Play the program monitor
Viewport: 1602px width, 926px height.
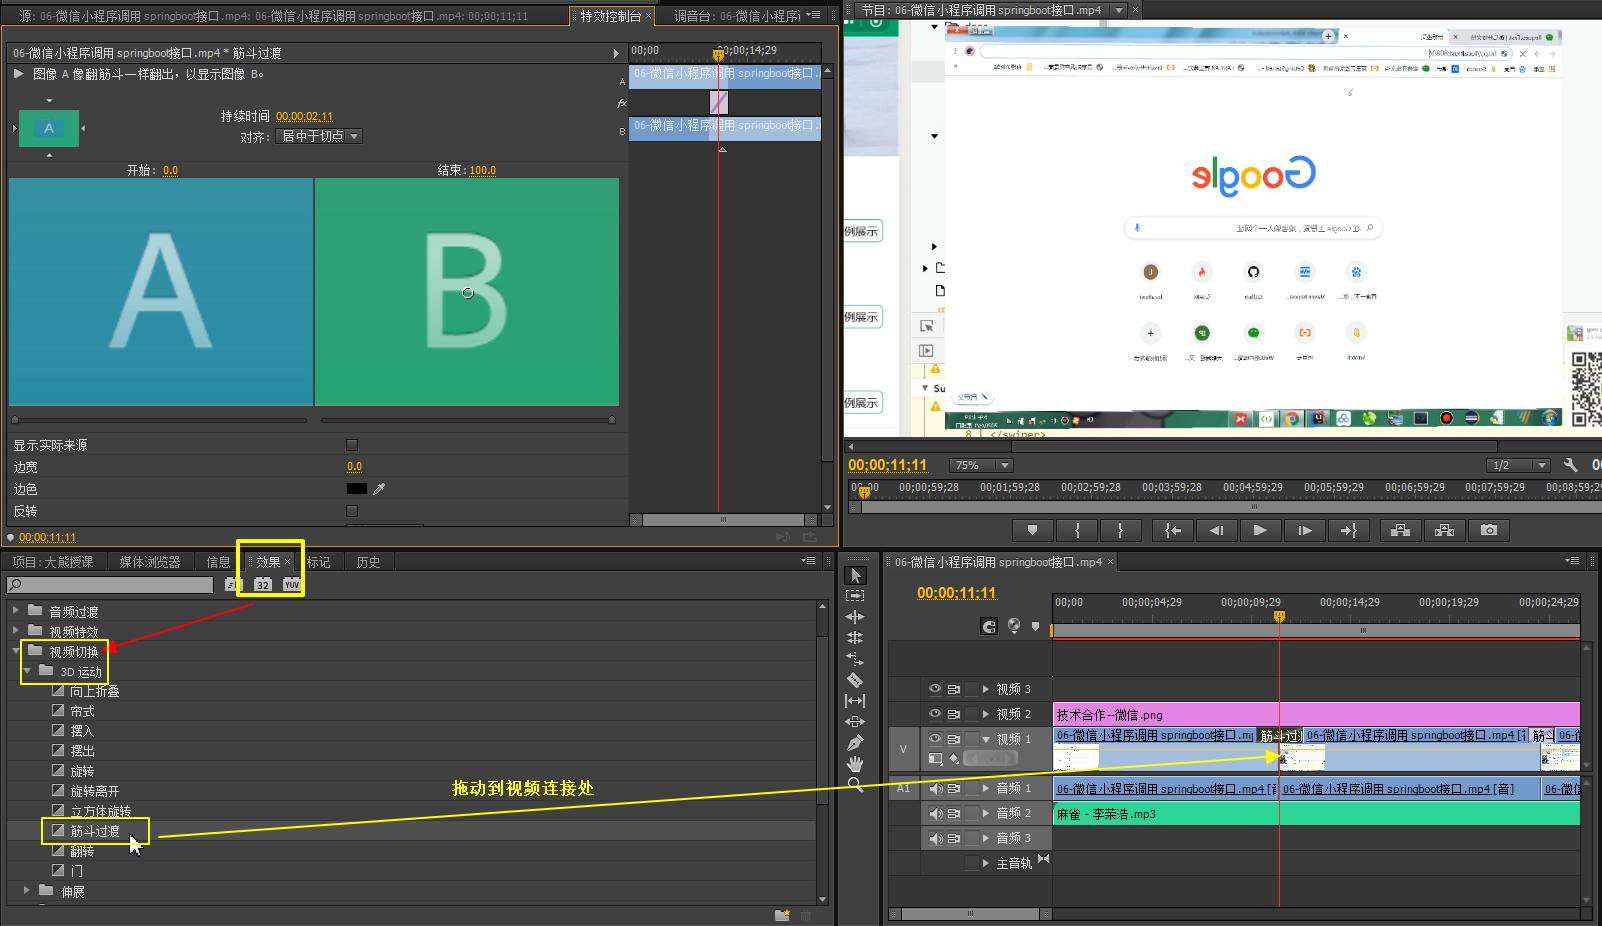pyautogui.click(x=1260, y=530)
